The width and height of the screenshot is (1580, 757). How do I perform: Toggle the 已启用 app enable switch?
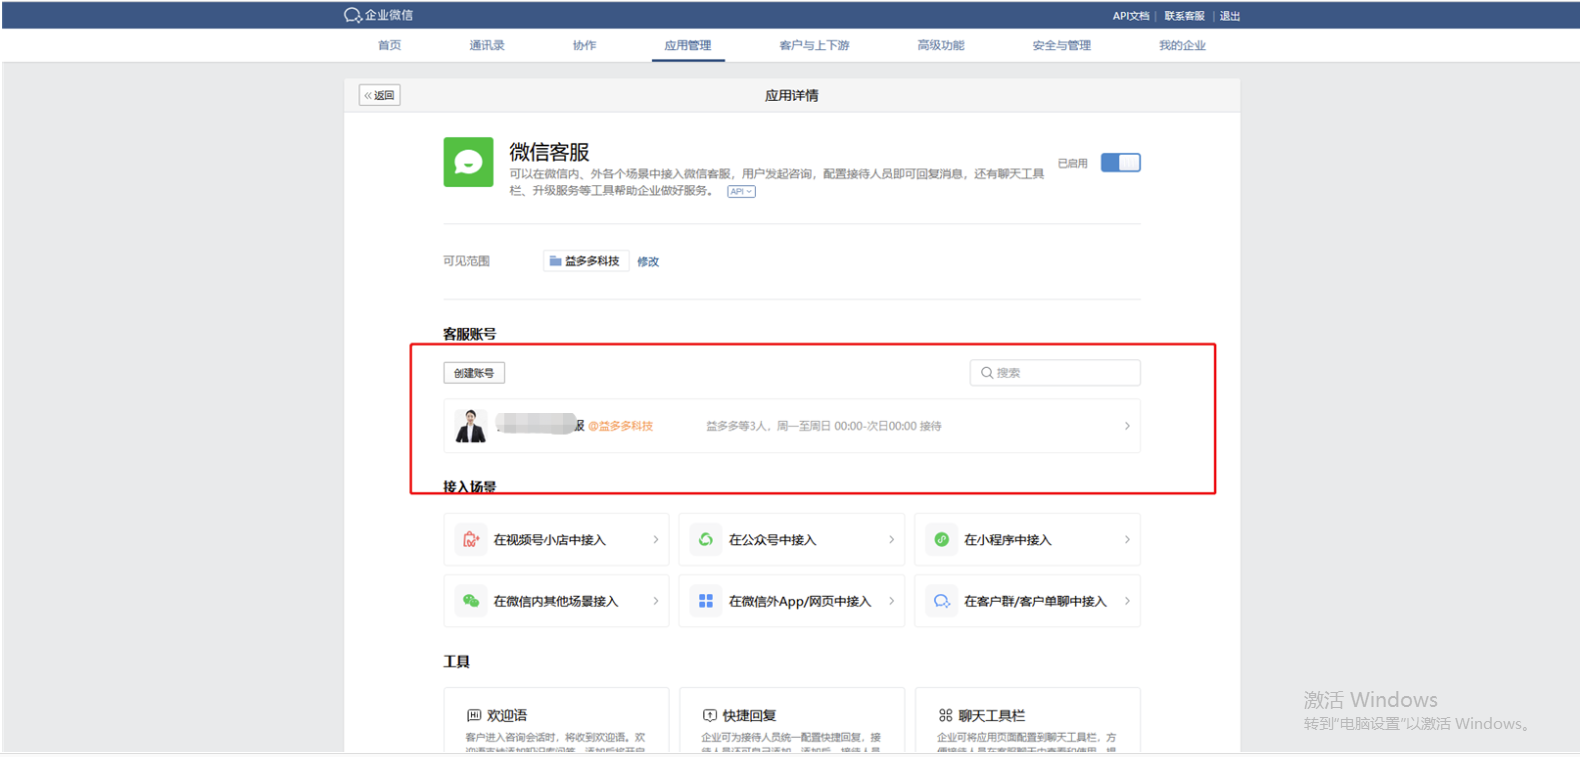tap(1120, 163)
